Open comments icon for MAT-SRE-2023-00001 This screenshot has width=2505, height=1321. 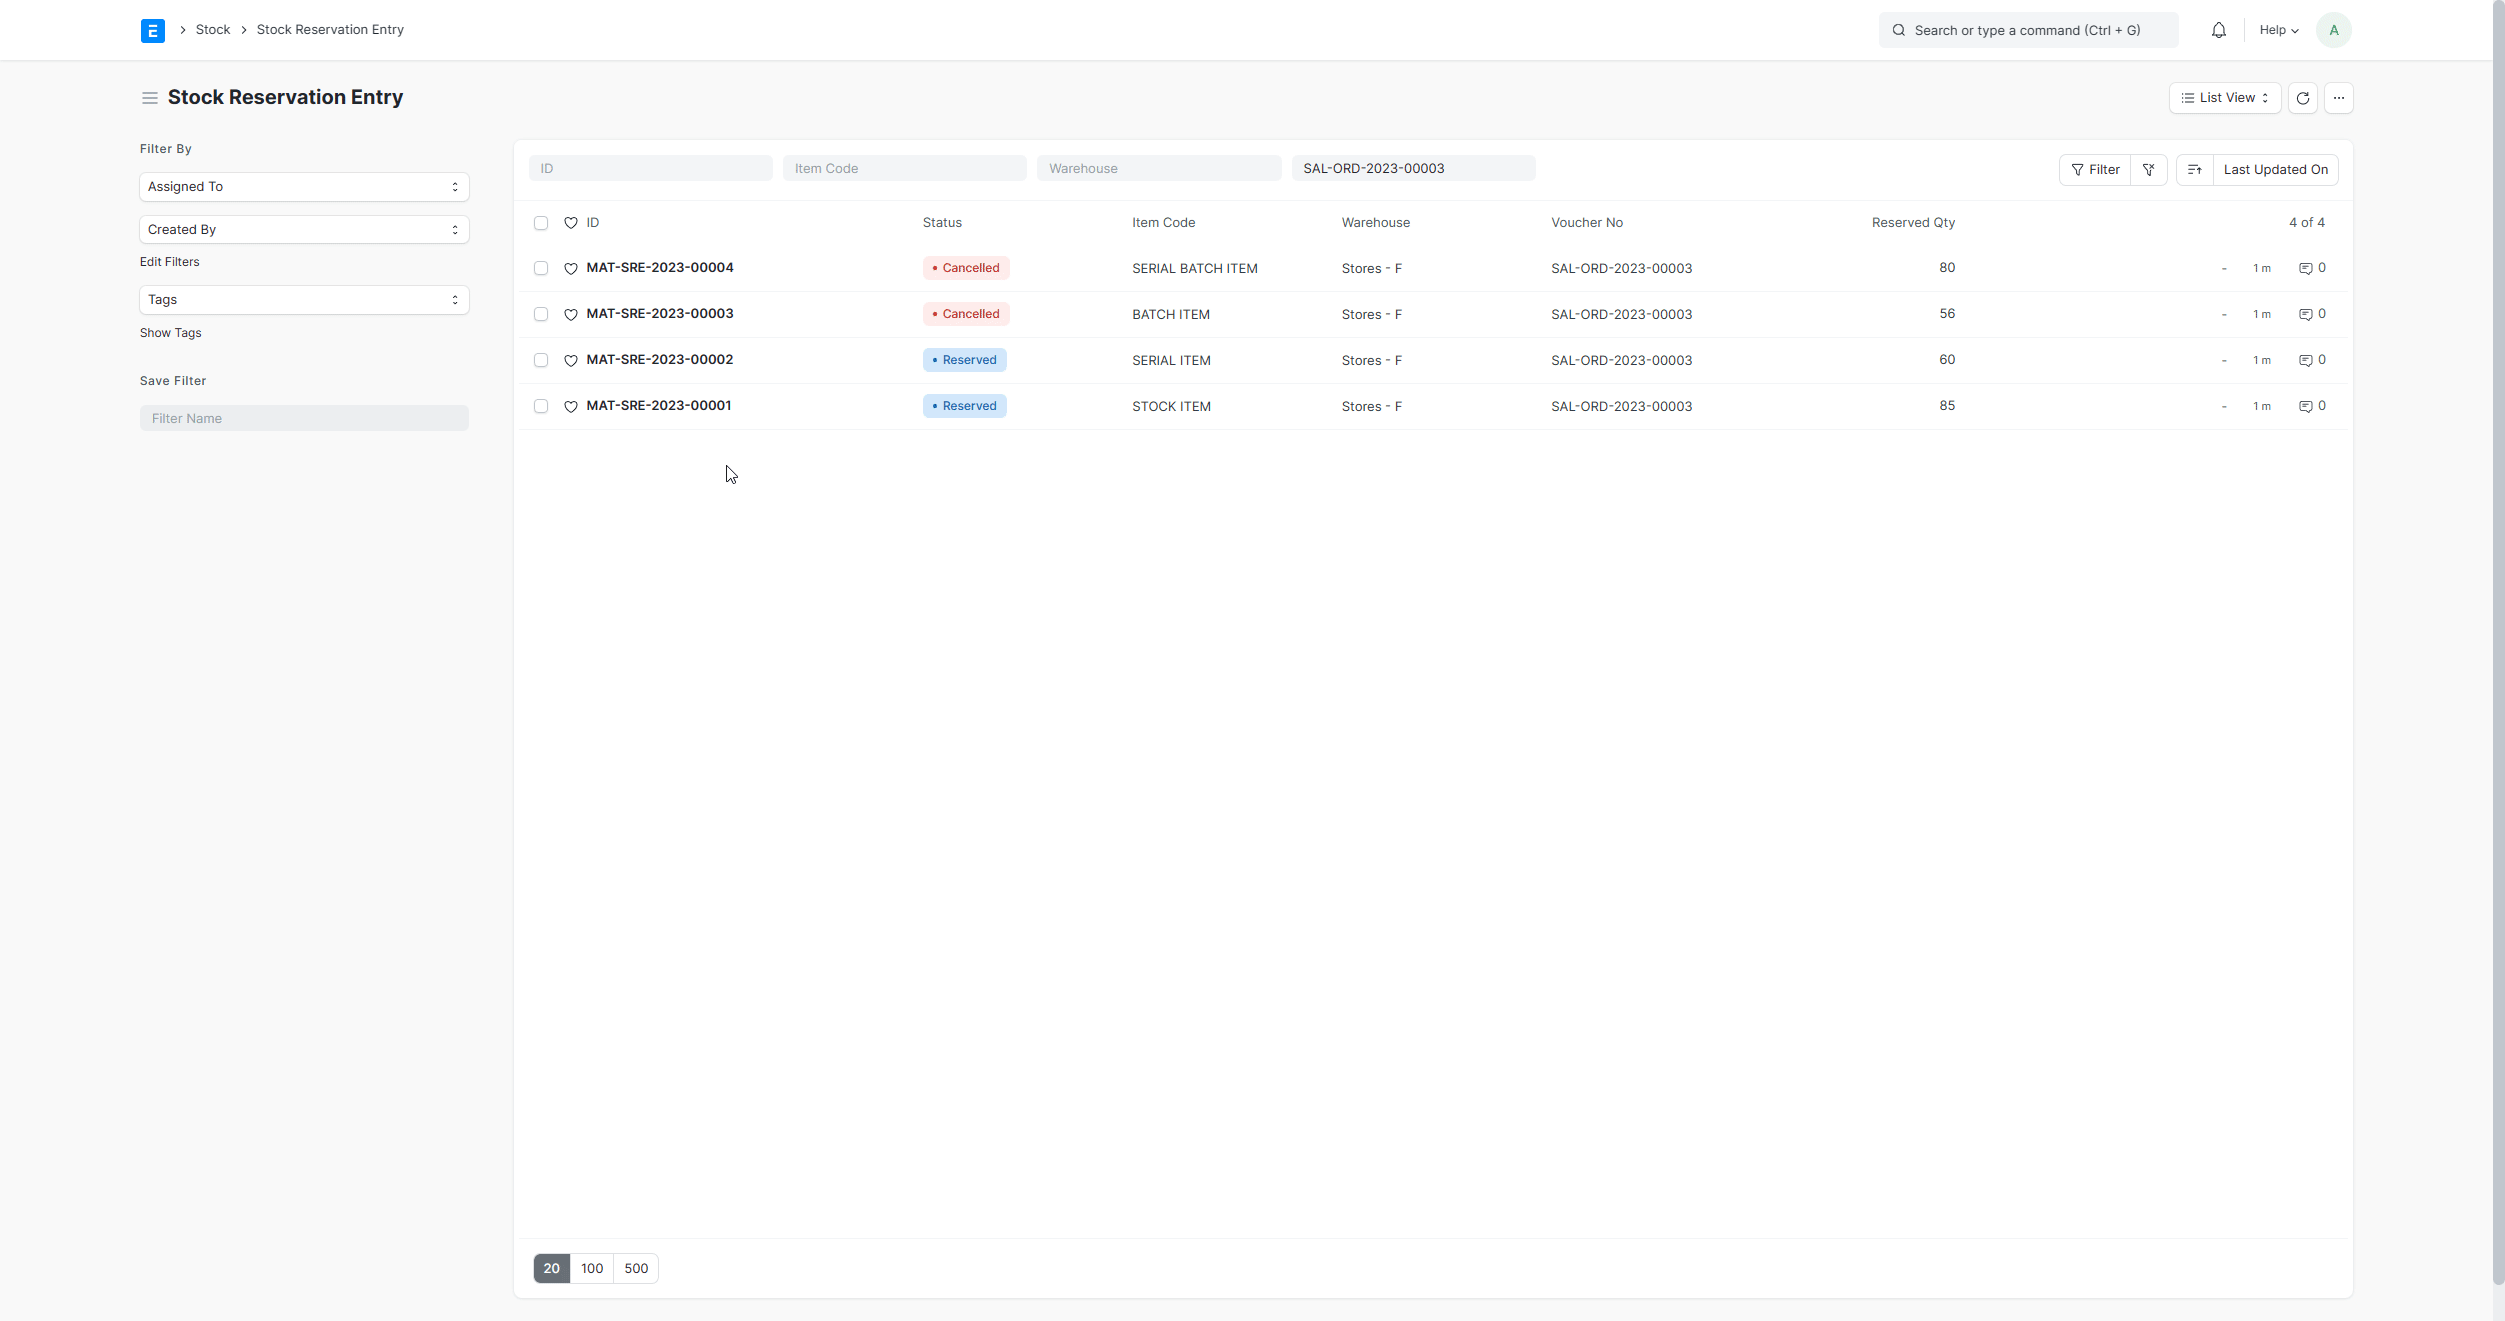[2305, 407]
